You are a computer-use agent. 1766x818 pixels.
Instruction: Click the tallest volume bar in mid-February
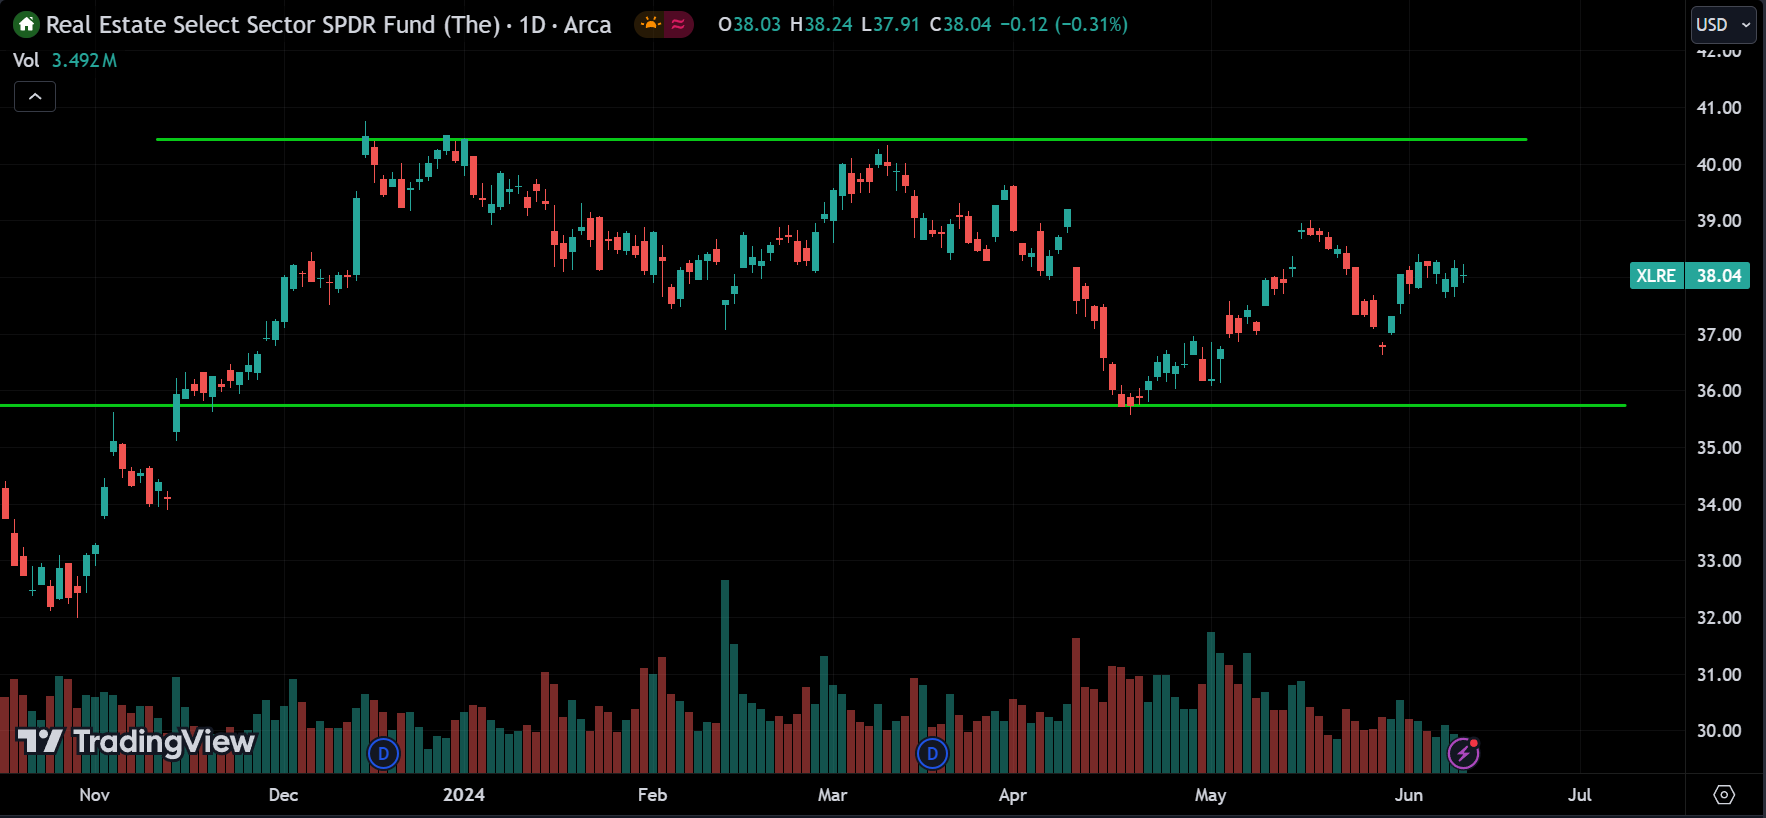point(725,676)
